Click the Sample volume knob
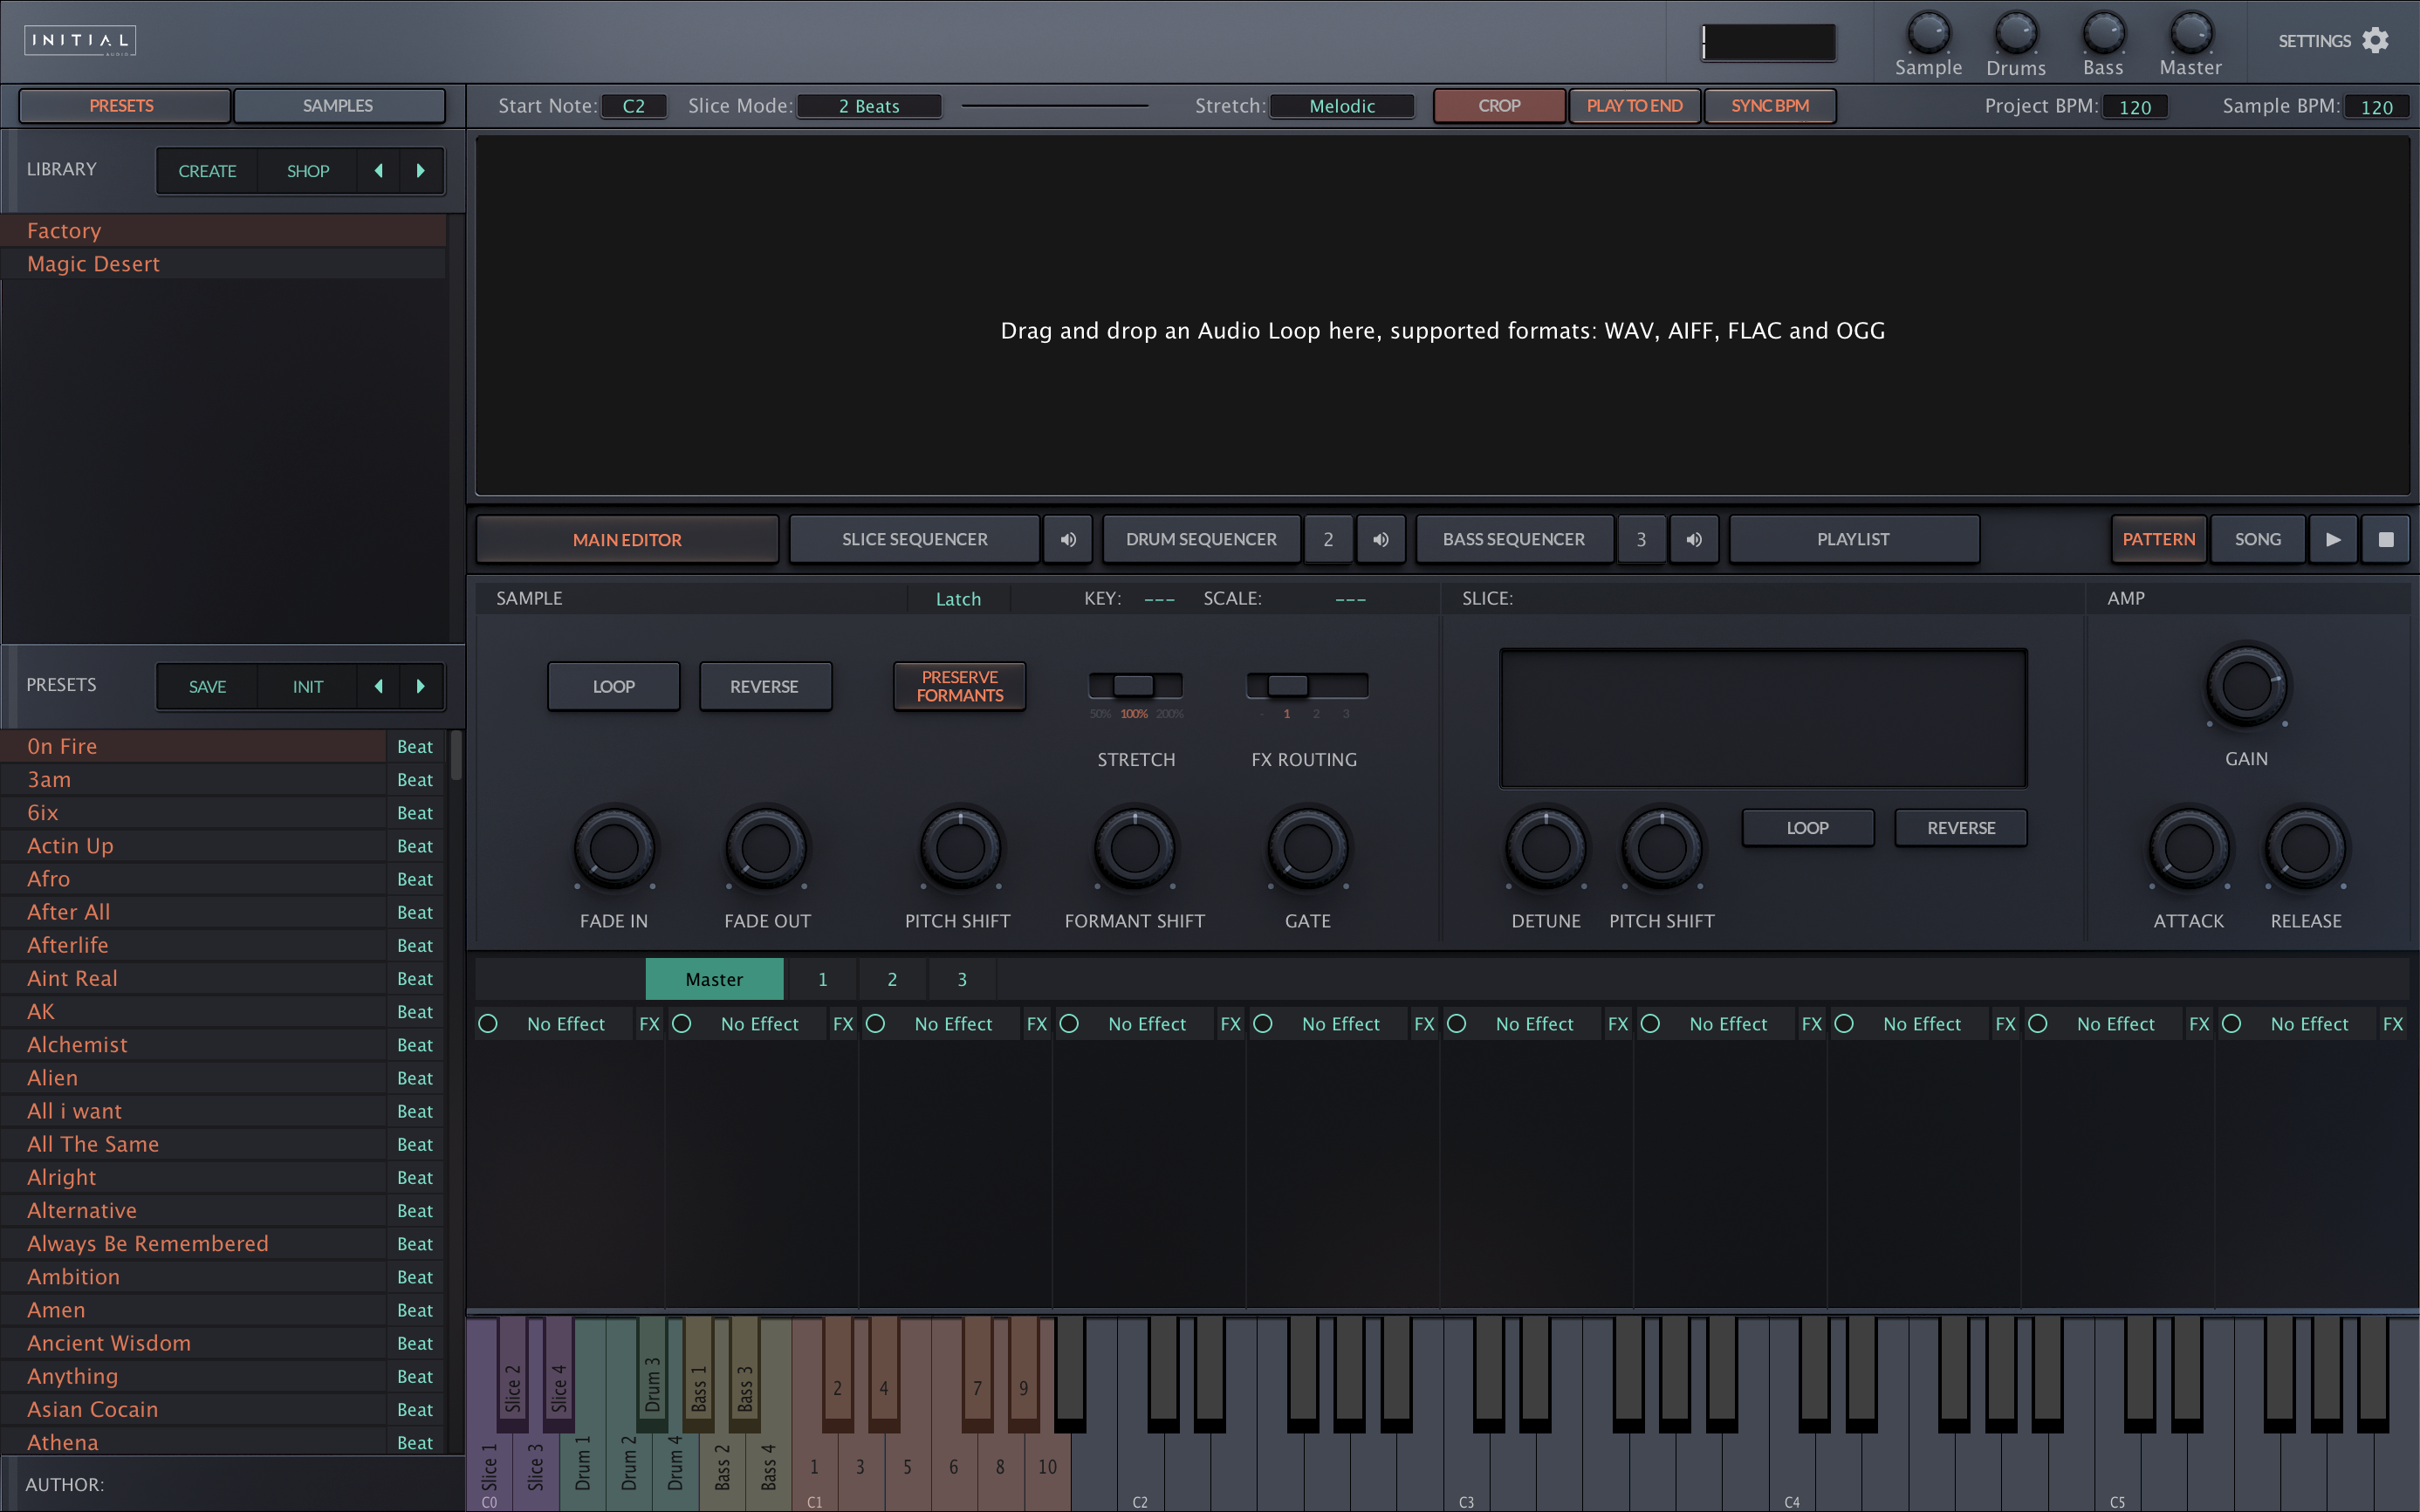Screen dimensions: 2420x1512 point(1928,33)
